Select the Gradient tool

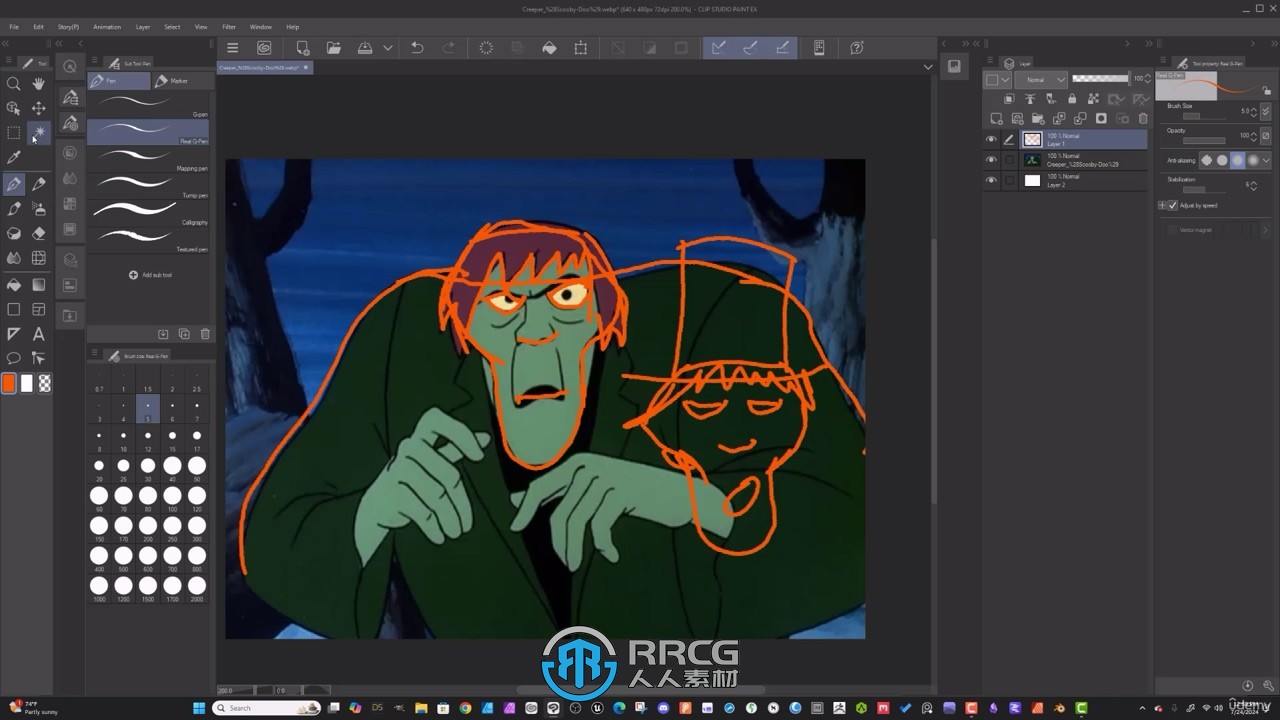pyautogui.click(x=39, y=285)
